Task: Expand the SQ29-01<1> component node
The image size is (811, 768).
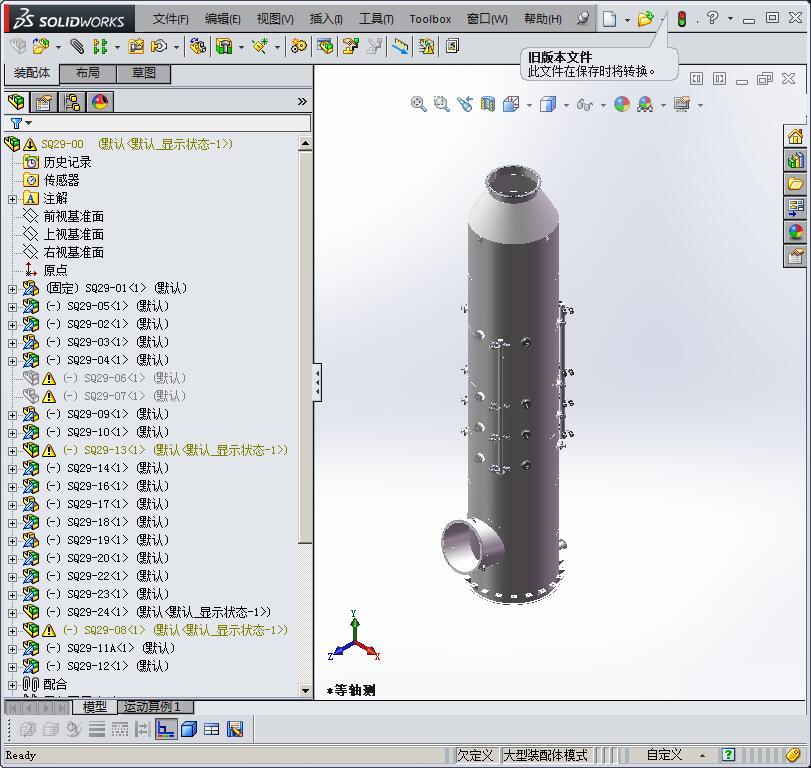Action: coord(12,290)
